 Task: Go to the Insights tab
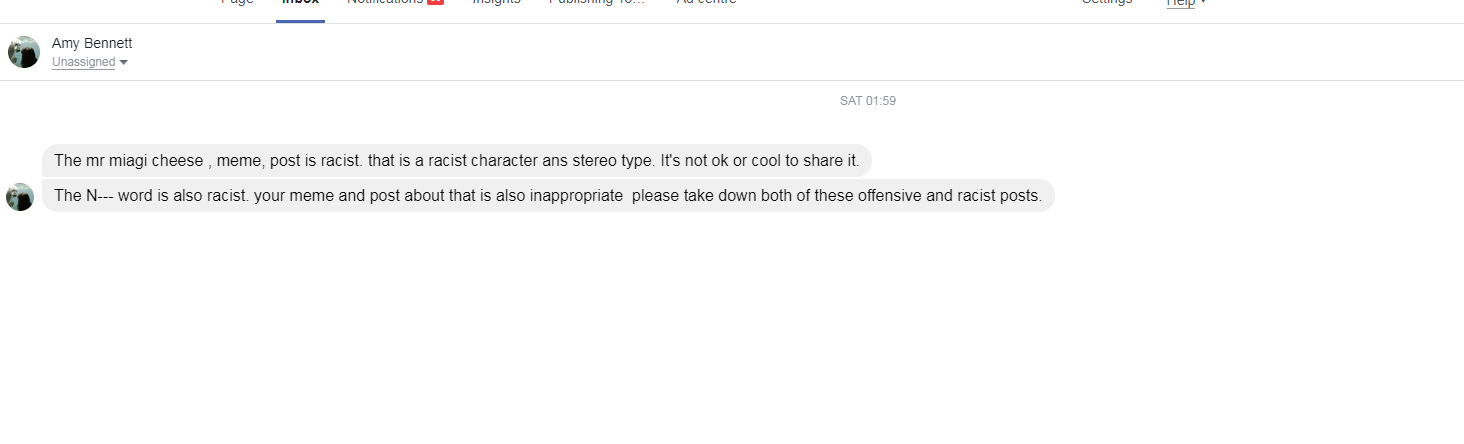497,2
